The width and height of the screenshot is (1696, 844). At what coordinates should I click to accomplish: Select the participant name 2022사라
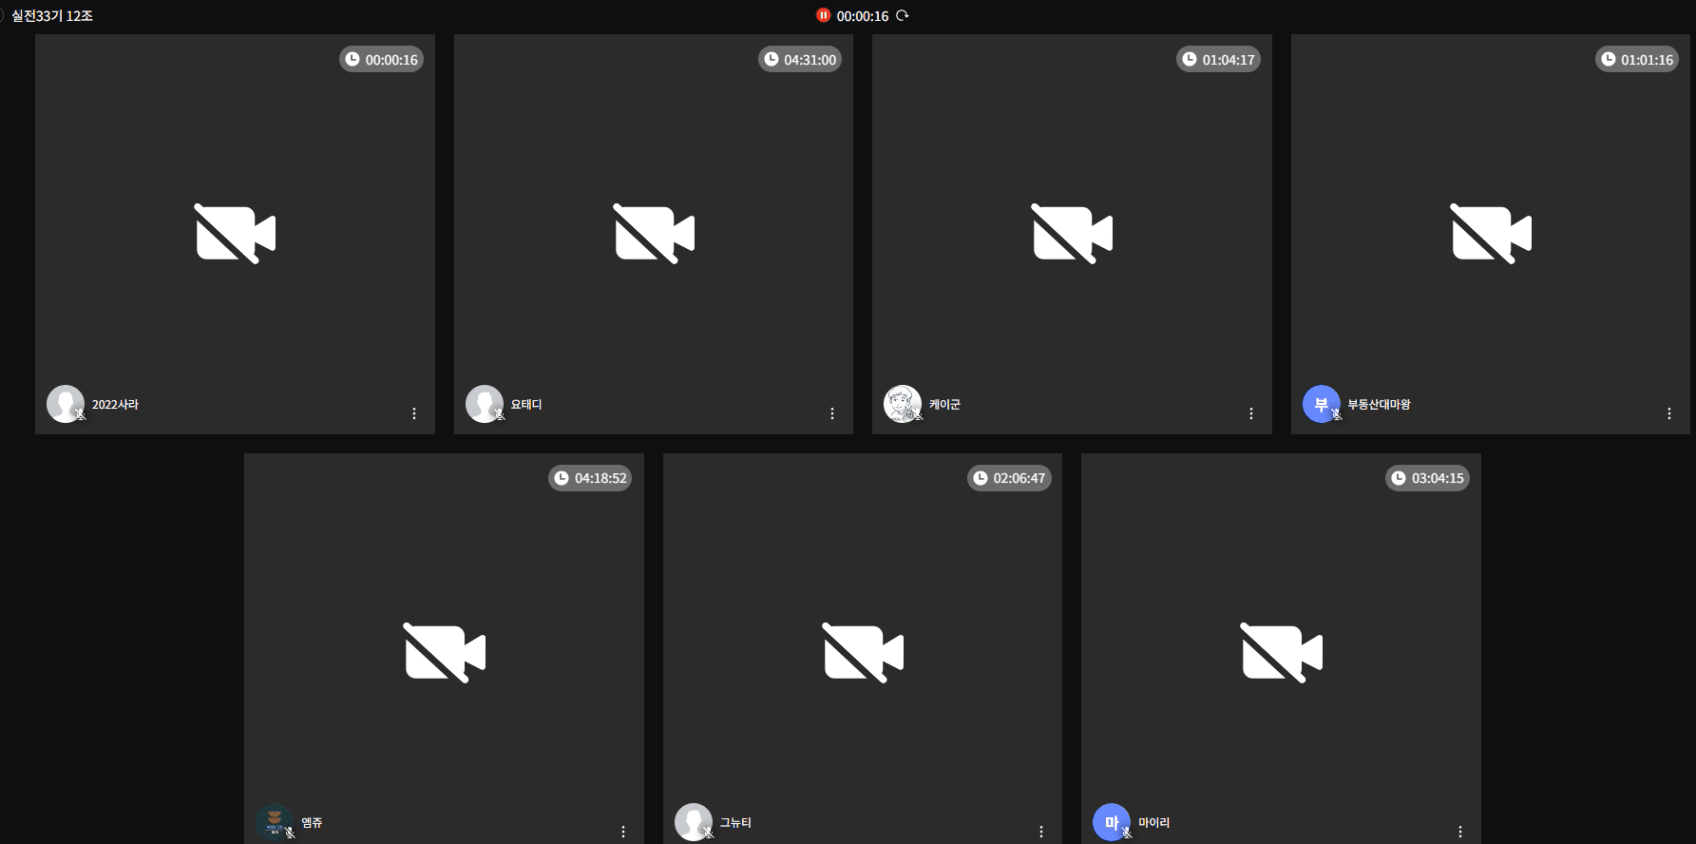[115, 404]
